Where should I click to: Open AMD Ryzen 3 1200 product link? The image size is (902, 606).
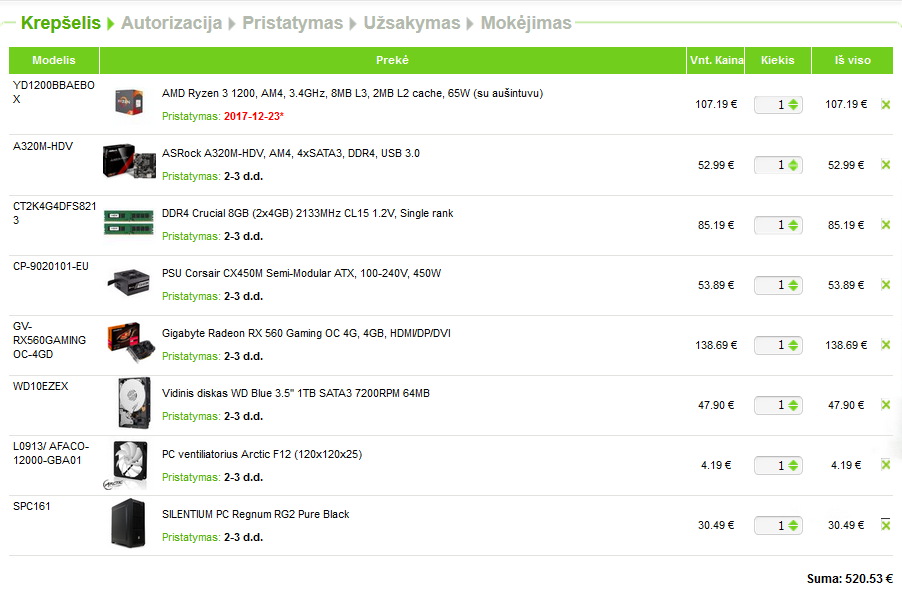(352, 93)
